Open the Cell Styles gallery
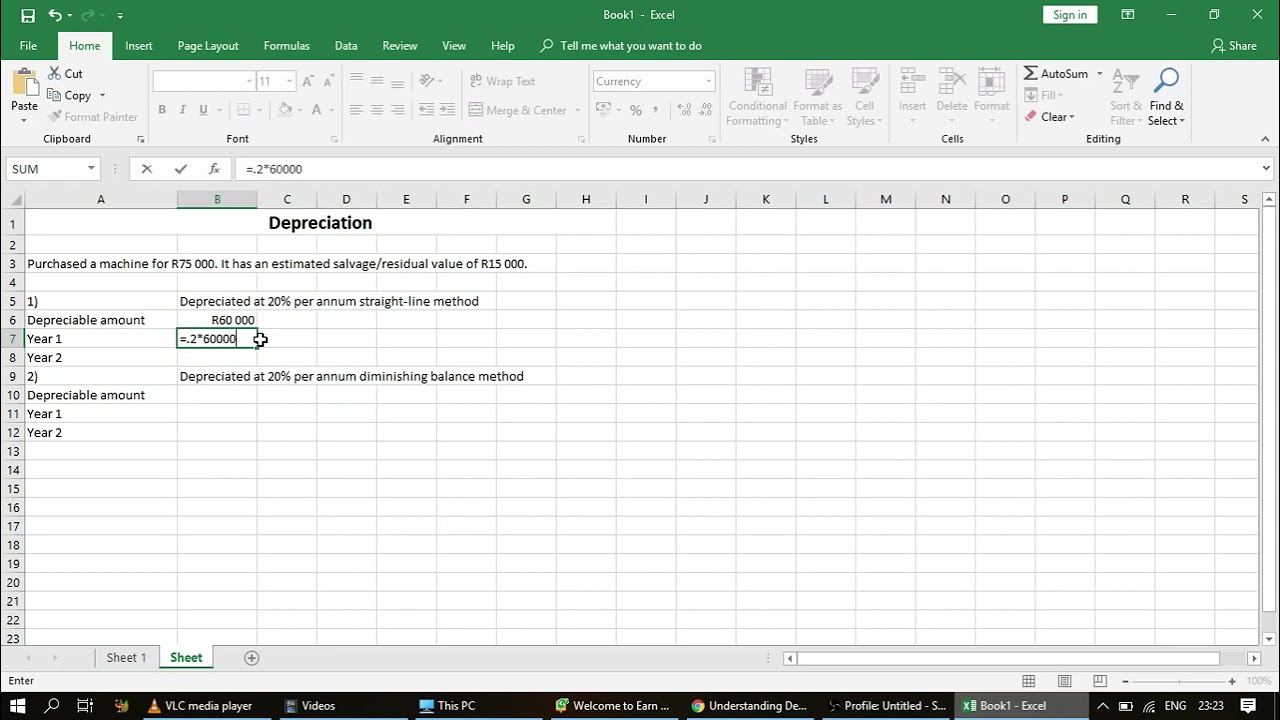Viewport: 1280px width, 720px height. tap(865, 96)
